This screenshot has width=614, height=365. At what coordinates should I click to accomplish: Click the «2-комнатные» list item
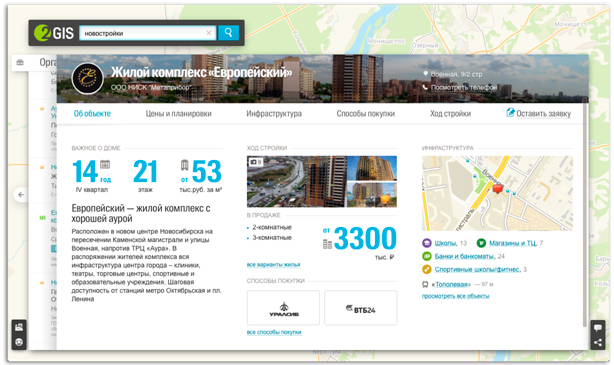tap(272, 227)
